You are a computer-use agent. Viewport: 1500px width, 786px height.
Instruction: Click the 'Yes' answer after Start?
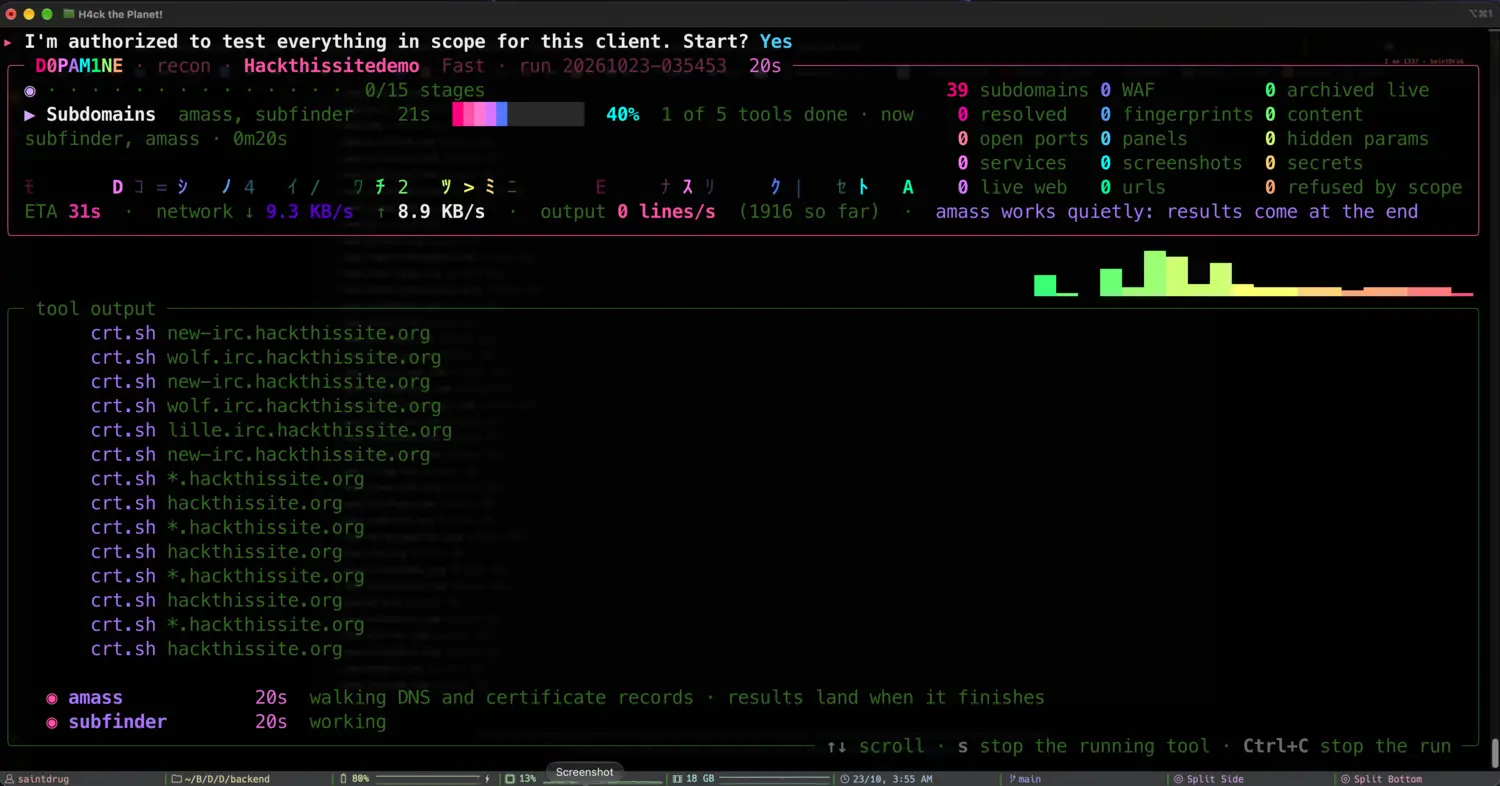776,42
